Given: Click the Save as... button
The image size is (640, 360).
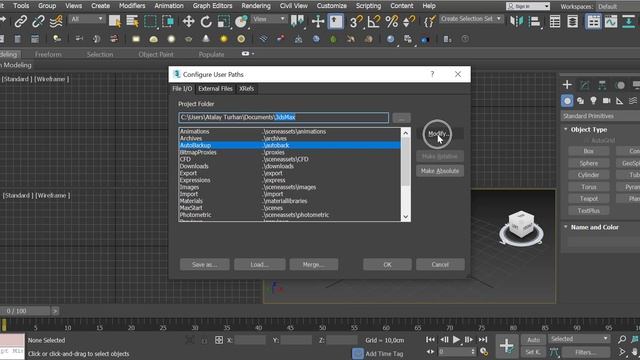Looking at the screenshot, I should [204, 264].
